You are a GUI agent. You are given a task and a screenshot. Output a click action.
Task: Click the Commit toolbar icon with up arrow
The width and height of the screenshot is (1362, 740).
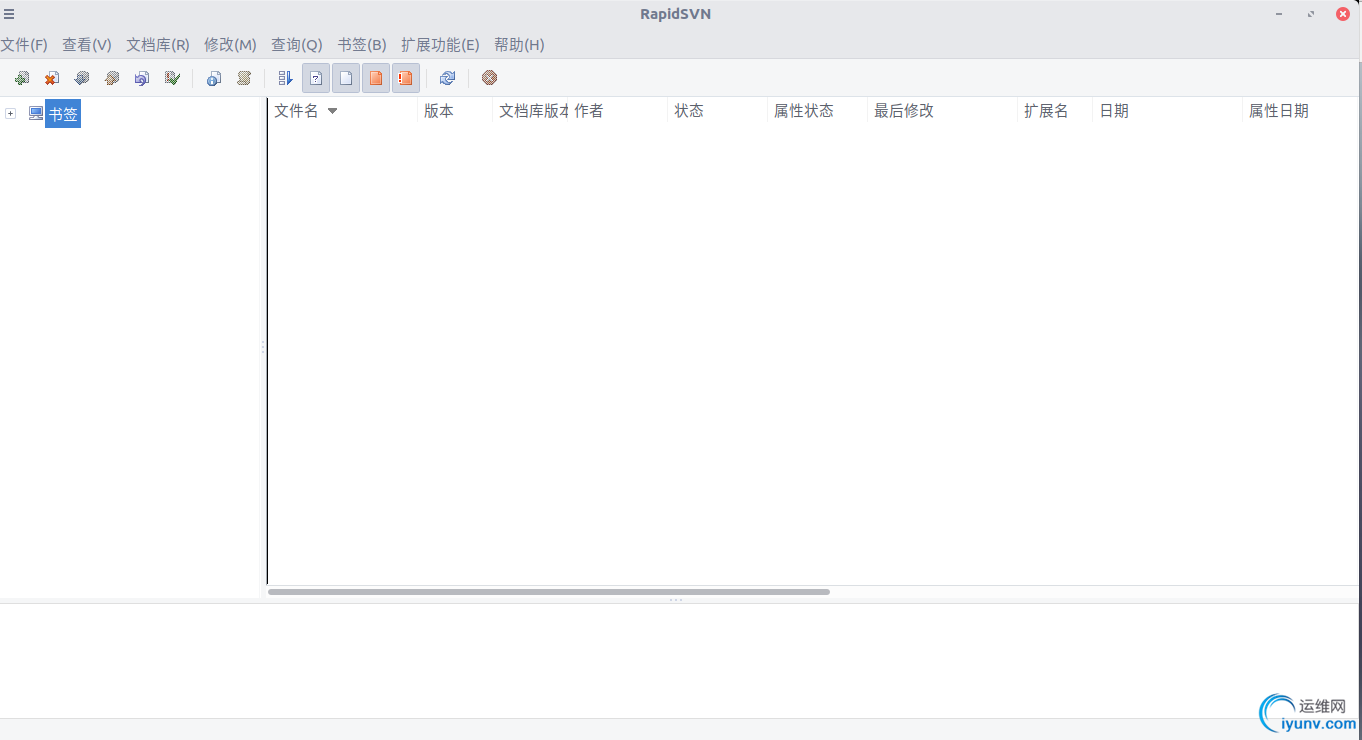point(111,78)
